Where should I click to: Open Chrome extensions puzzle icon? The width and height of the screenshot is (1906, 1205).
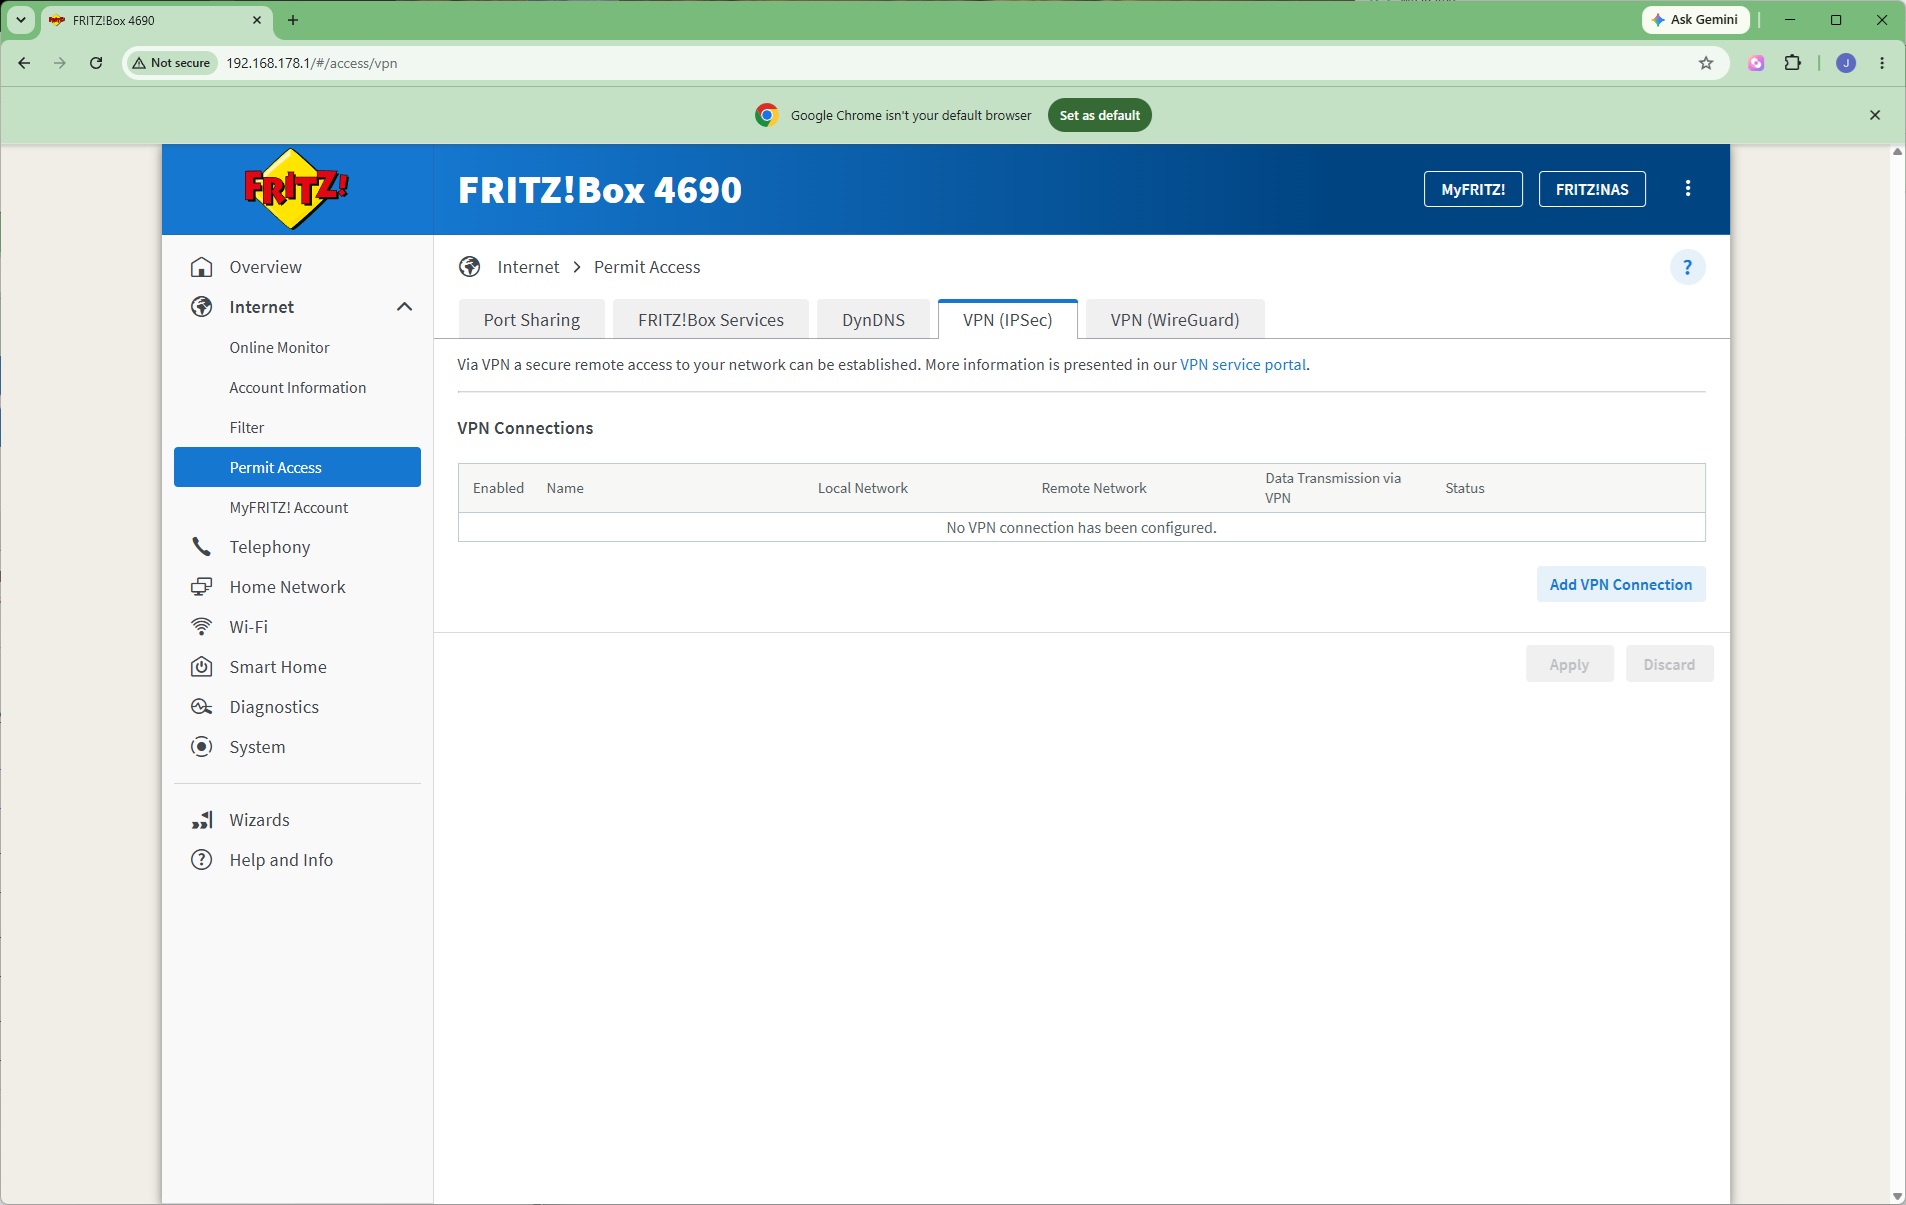(1793, 63)
